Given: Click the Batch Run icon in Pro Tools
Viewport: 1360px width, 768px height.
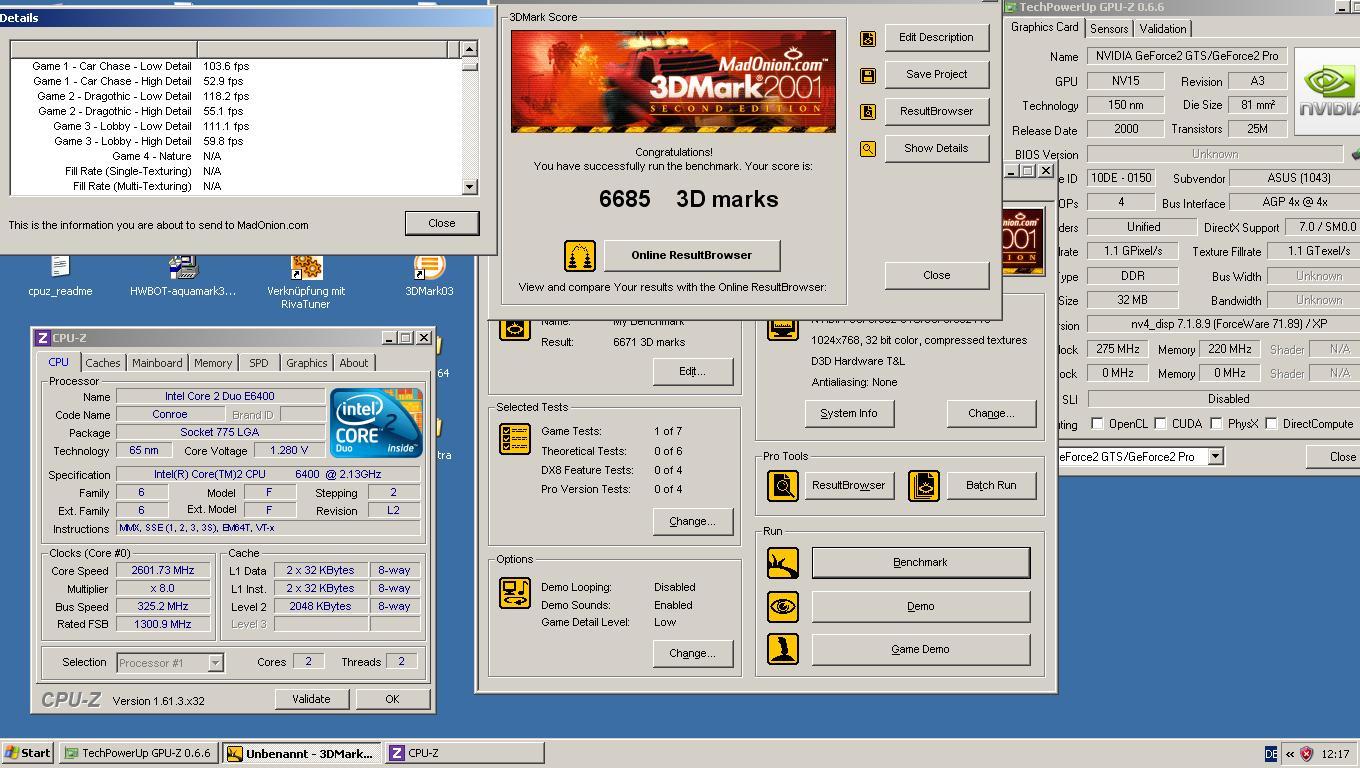Looking at the screenshot, I should click(924, 486).
